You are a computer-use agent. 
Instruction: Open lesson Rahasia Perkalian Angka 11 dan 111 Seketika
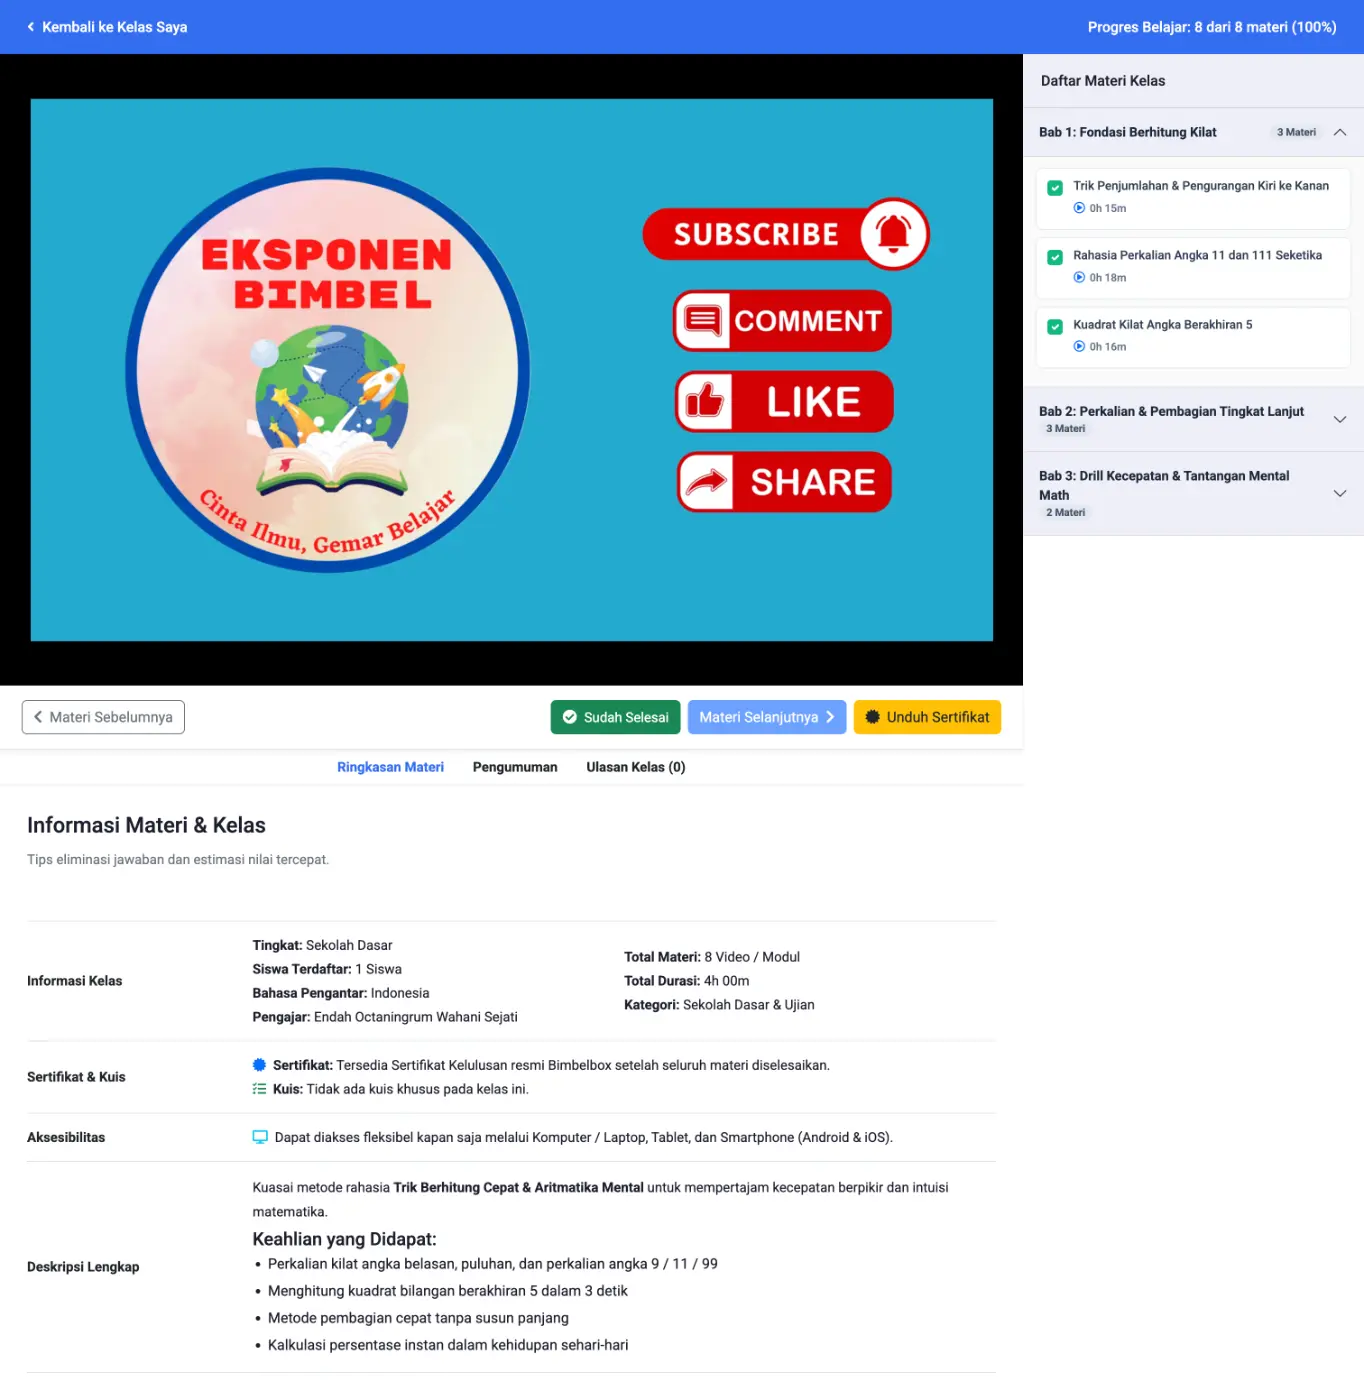pos(1194,268)
